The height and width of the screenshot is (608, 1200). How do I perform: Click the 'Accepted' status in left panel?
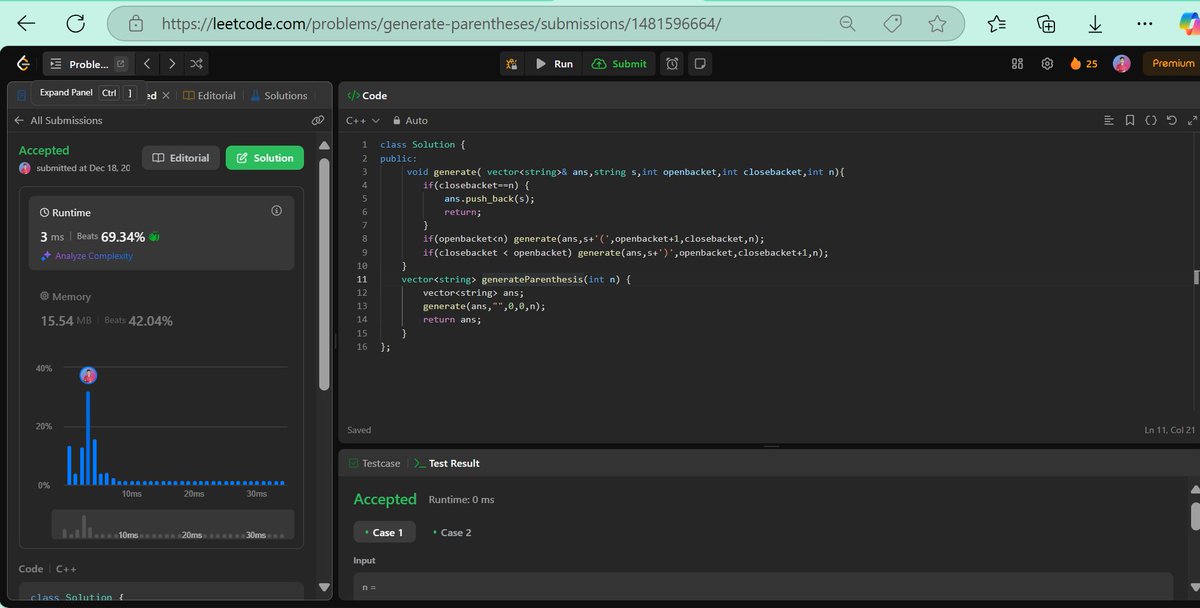pos(44,150)
